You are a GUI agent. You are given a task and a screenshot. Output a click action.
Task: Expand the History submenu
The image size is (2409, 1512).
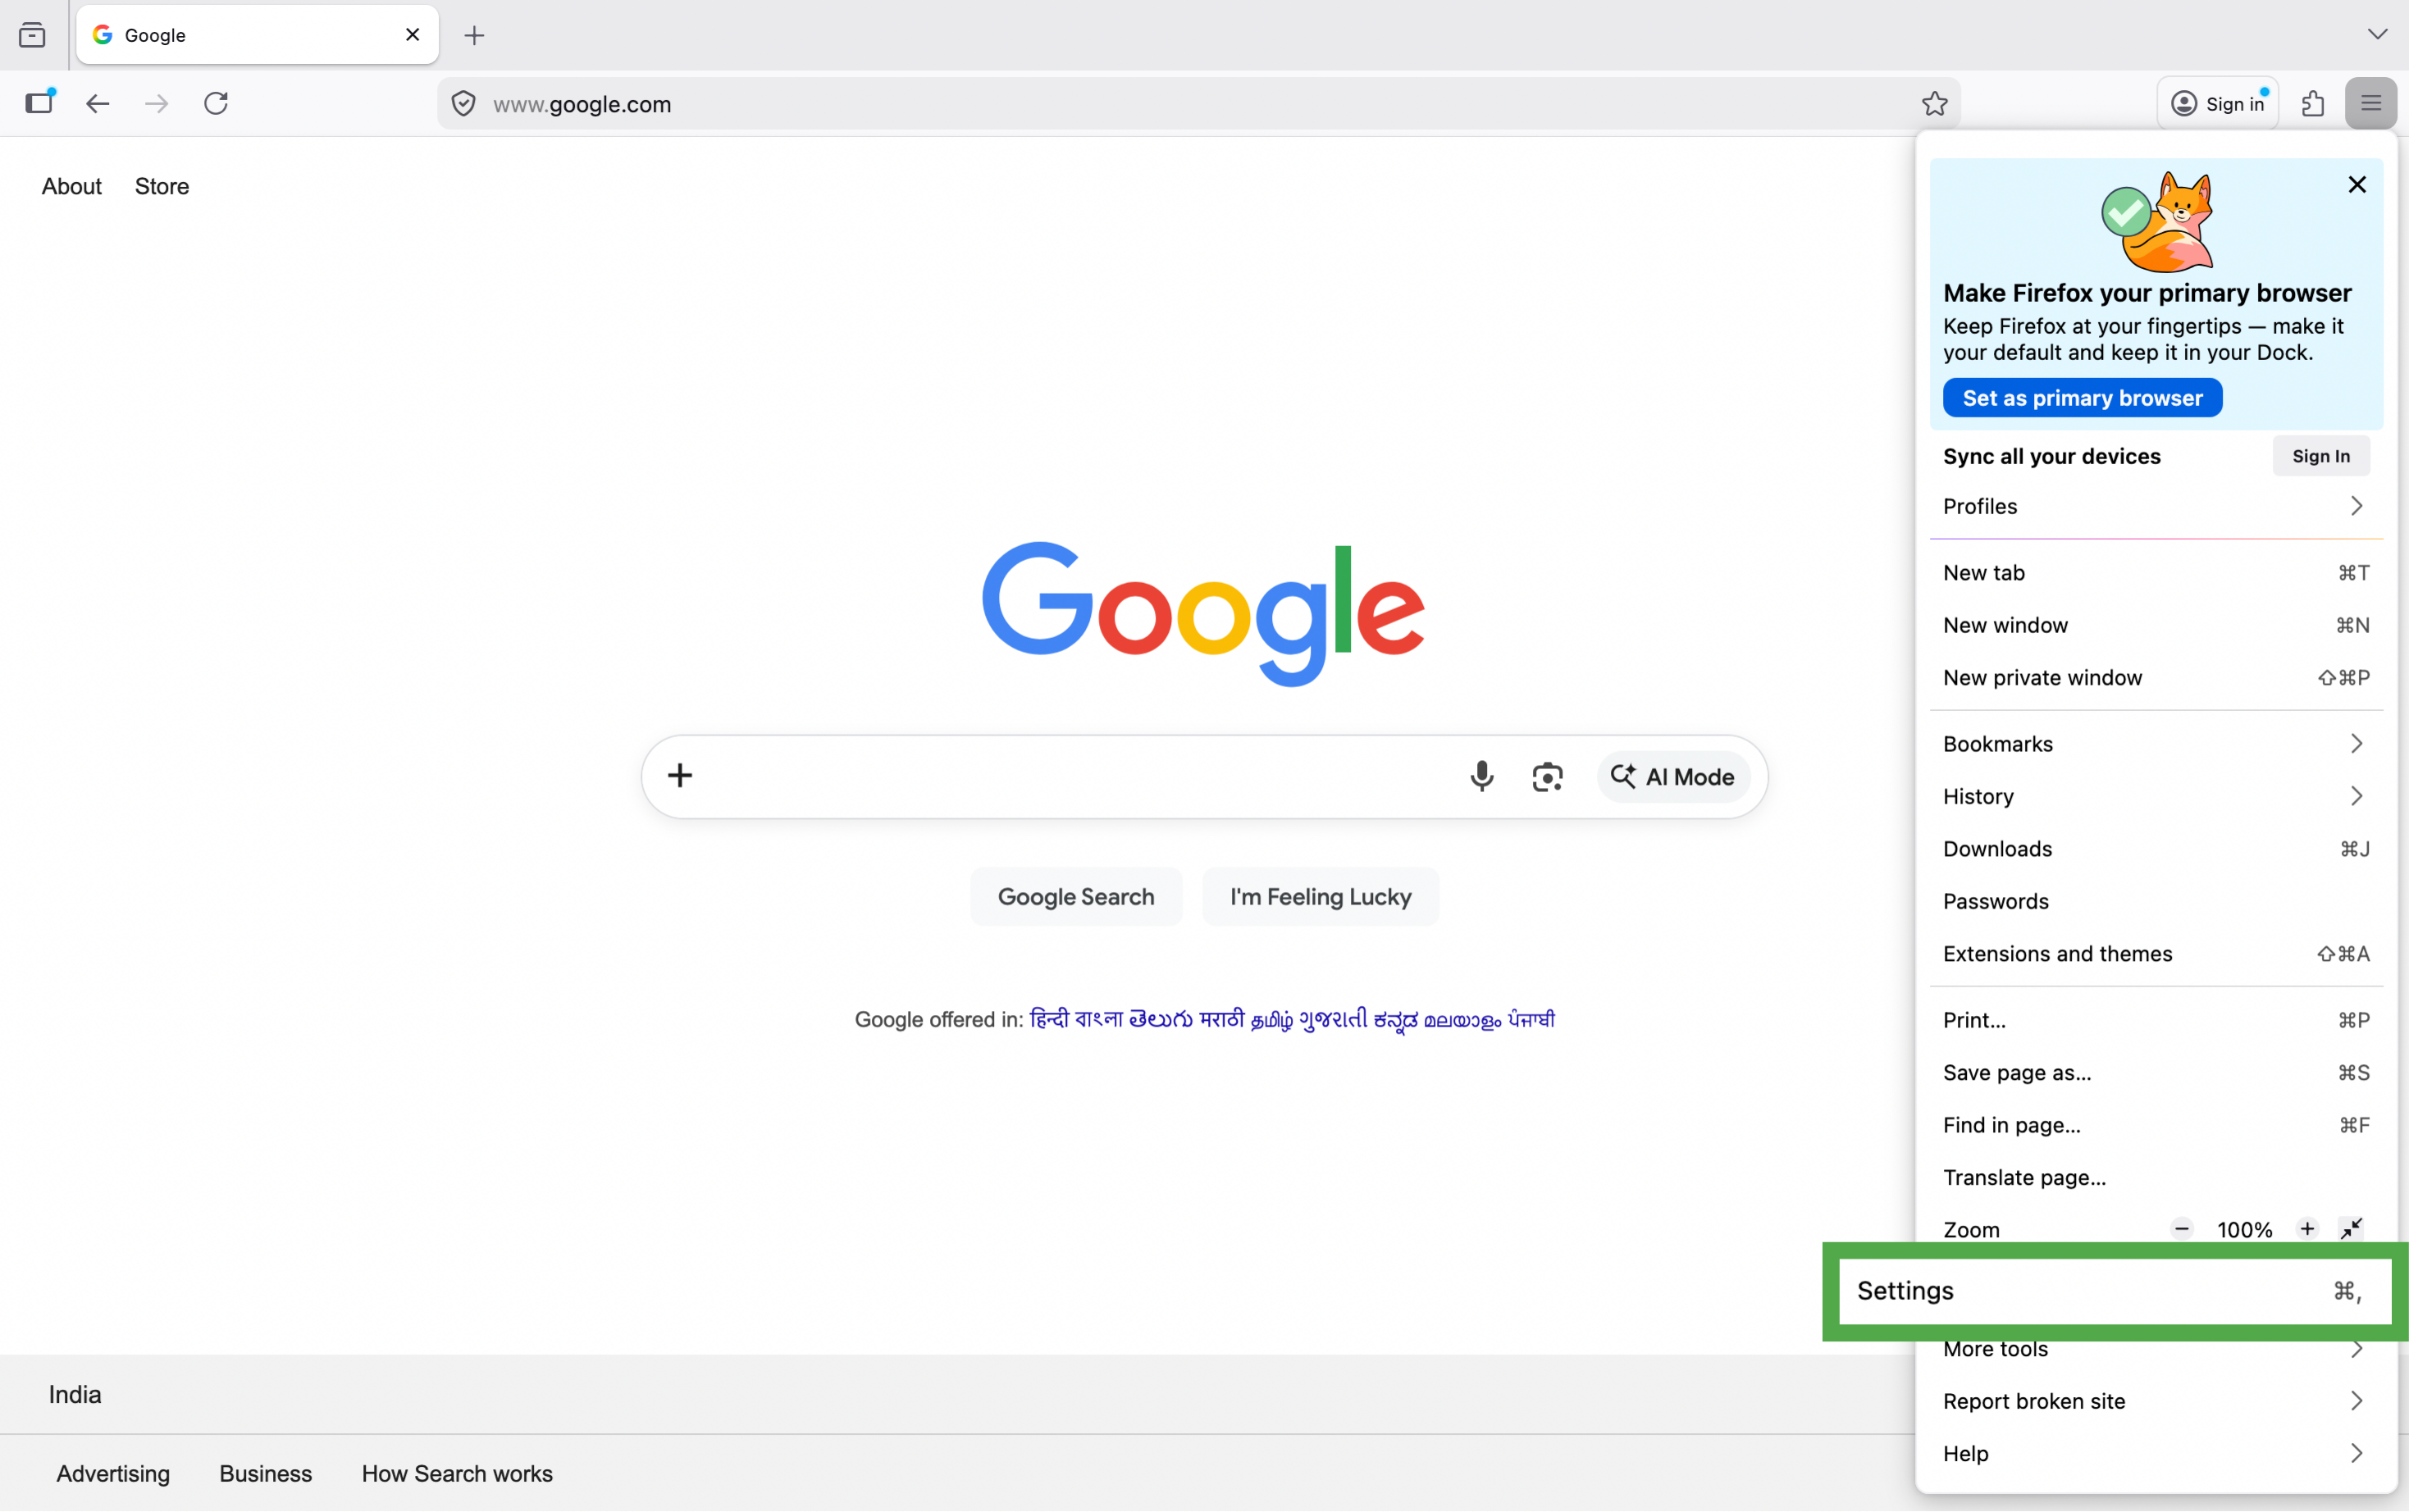pos(2156,796)
